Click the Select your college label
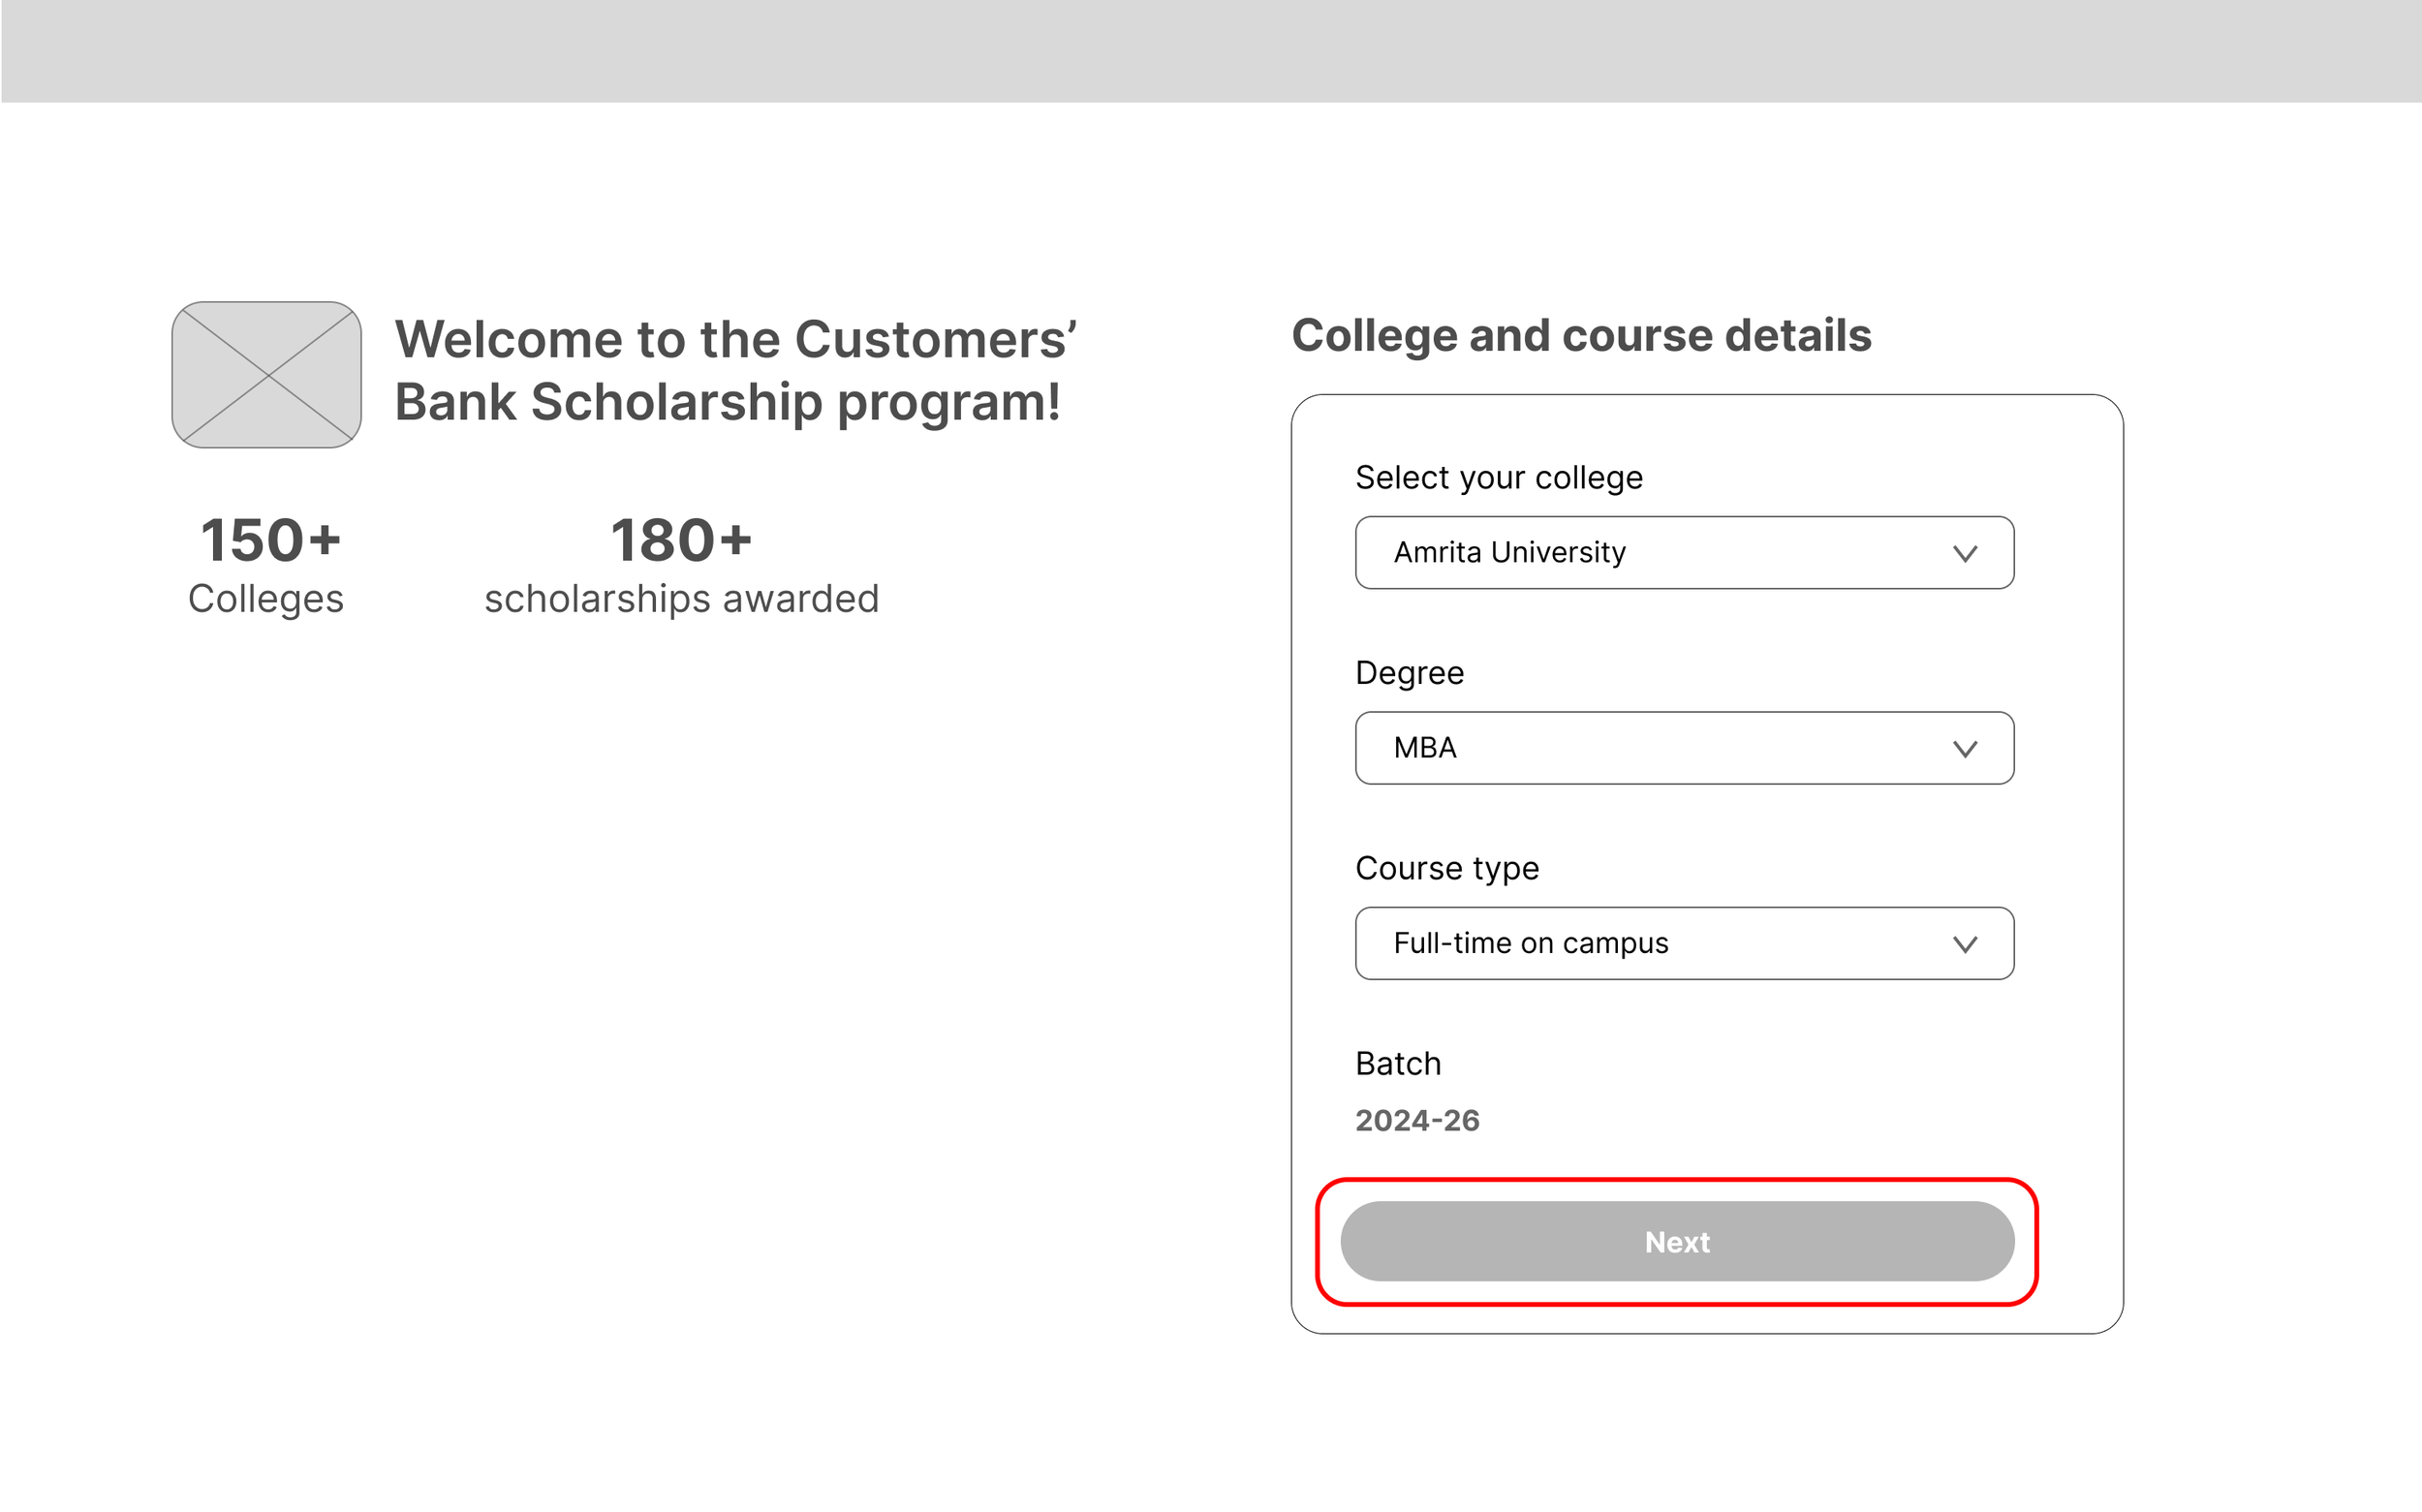Viewport: 2422px width, 1512px height. tap(1498, 477)
